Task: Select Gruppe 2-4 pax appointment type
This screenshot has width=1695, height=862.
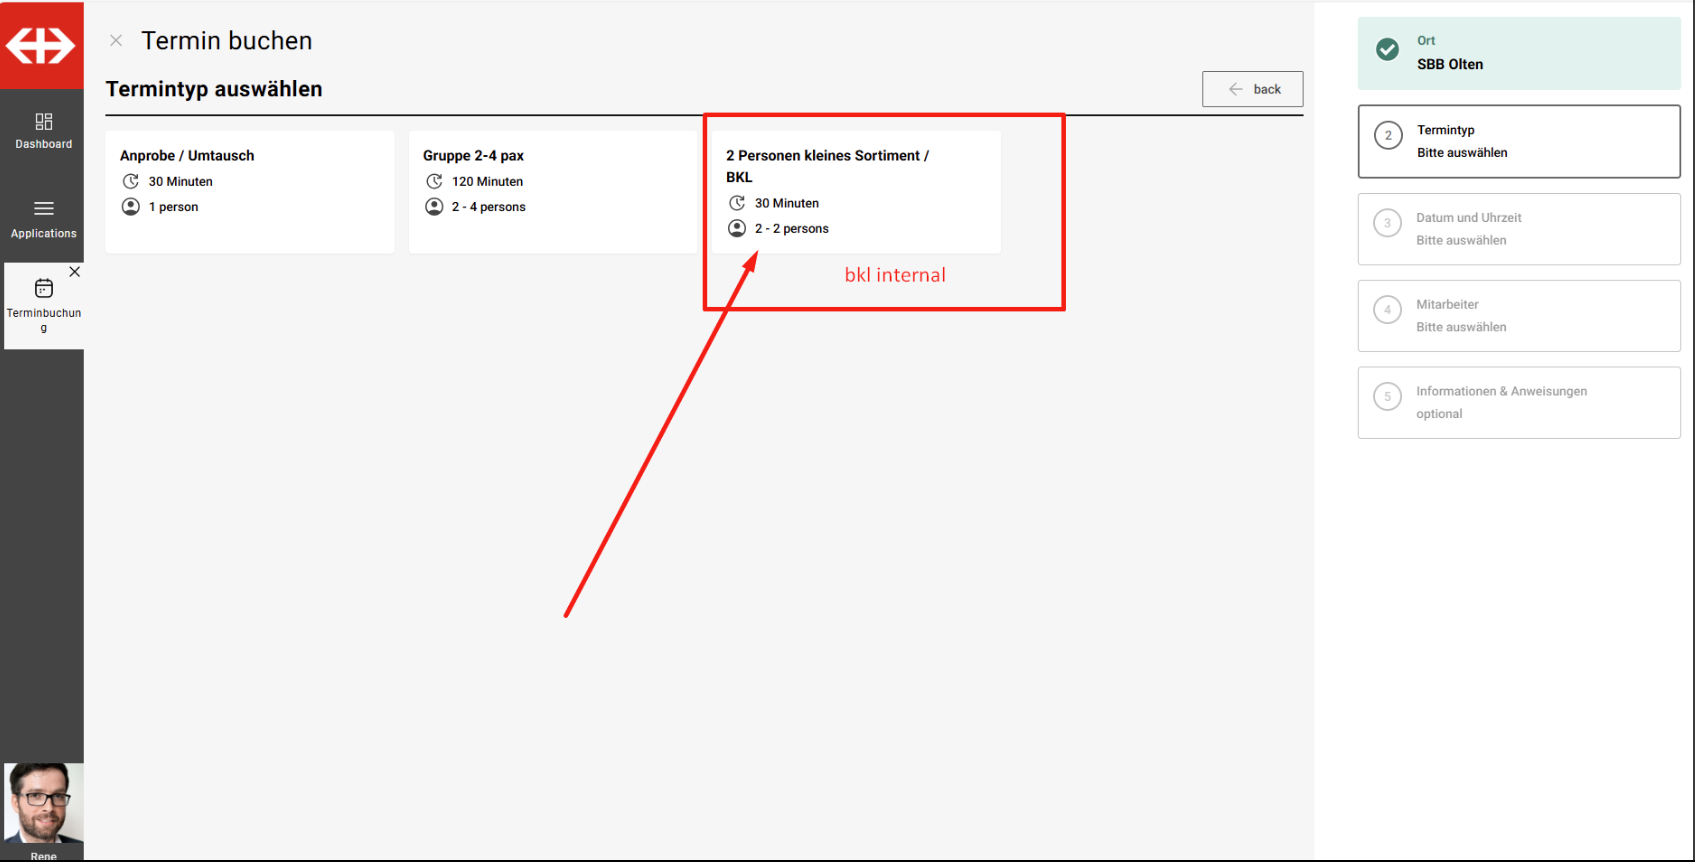Action: pyautogui.click(x=552, y=191)
